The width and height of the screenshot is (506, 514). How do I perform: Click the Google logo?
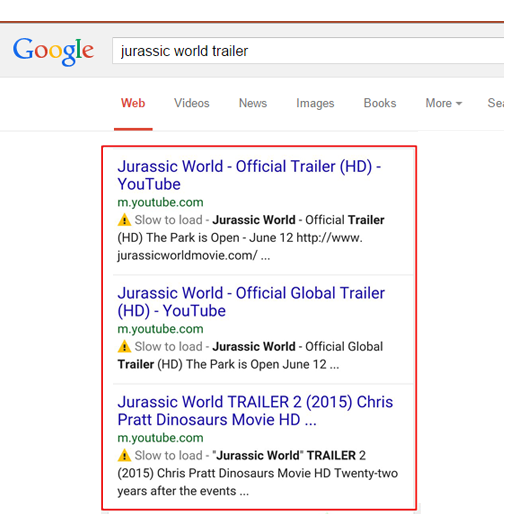click(53, 51)
